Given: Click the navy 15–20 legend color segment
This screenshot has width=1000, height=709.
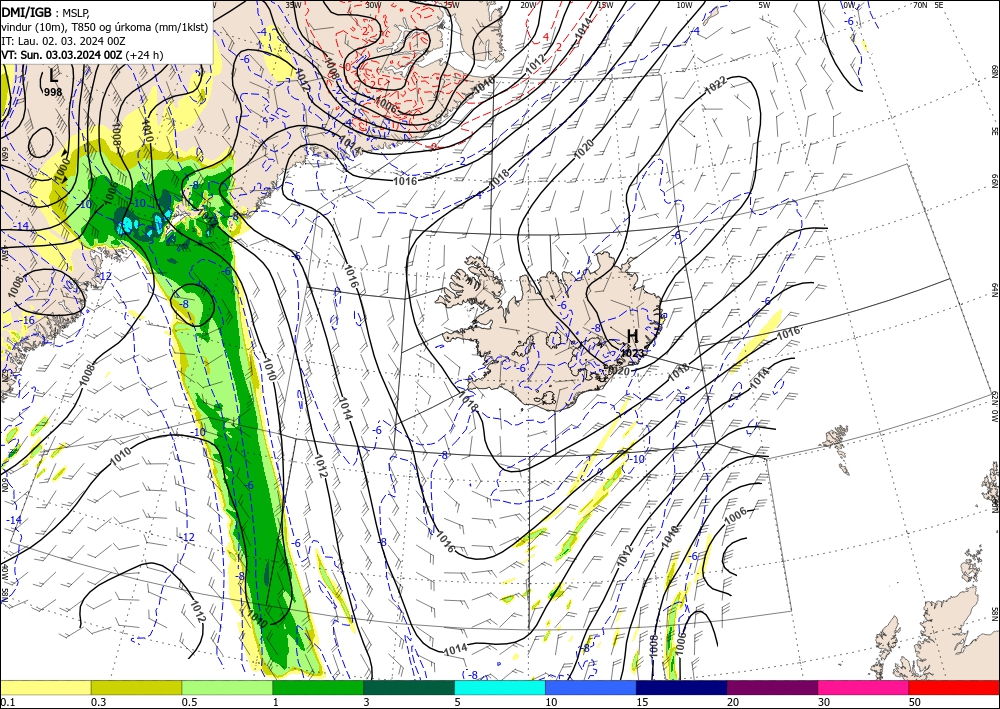Looking at the screenshot, I should pos(682,687).
